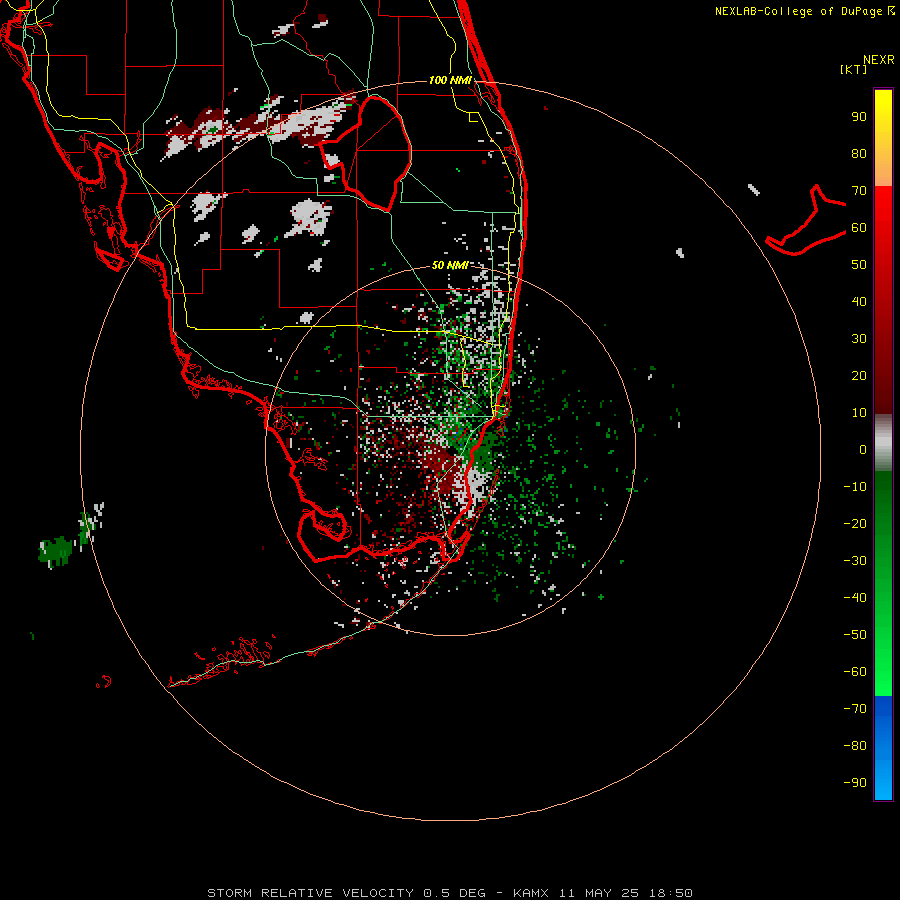Select the NEXR label above the scale
Screen dimensions: 900x900
point(879,60)
